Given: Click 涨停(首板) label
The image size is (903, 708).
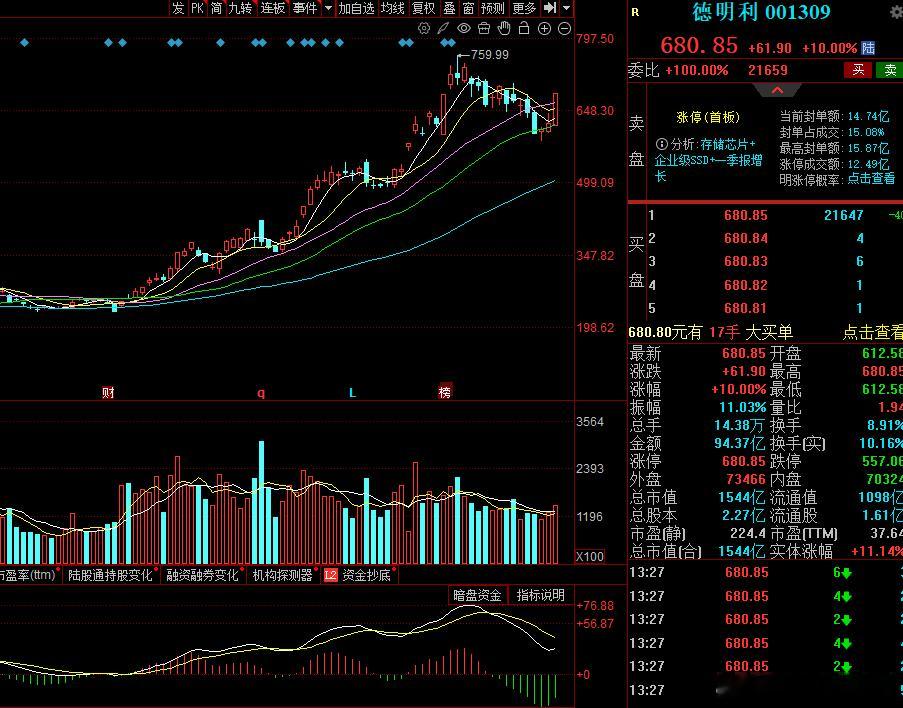Looking at the screenshot, I should [x=708, y=118].
